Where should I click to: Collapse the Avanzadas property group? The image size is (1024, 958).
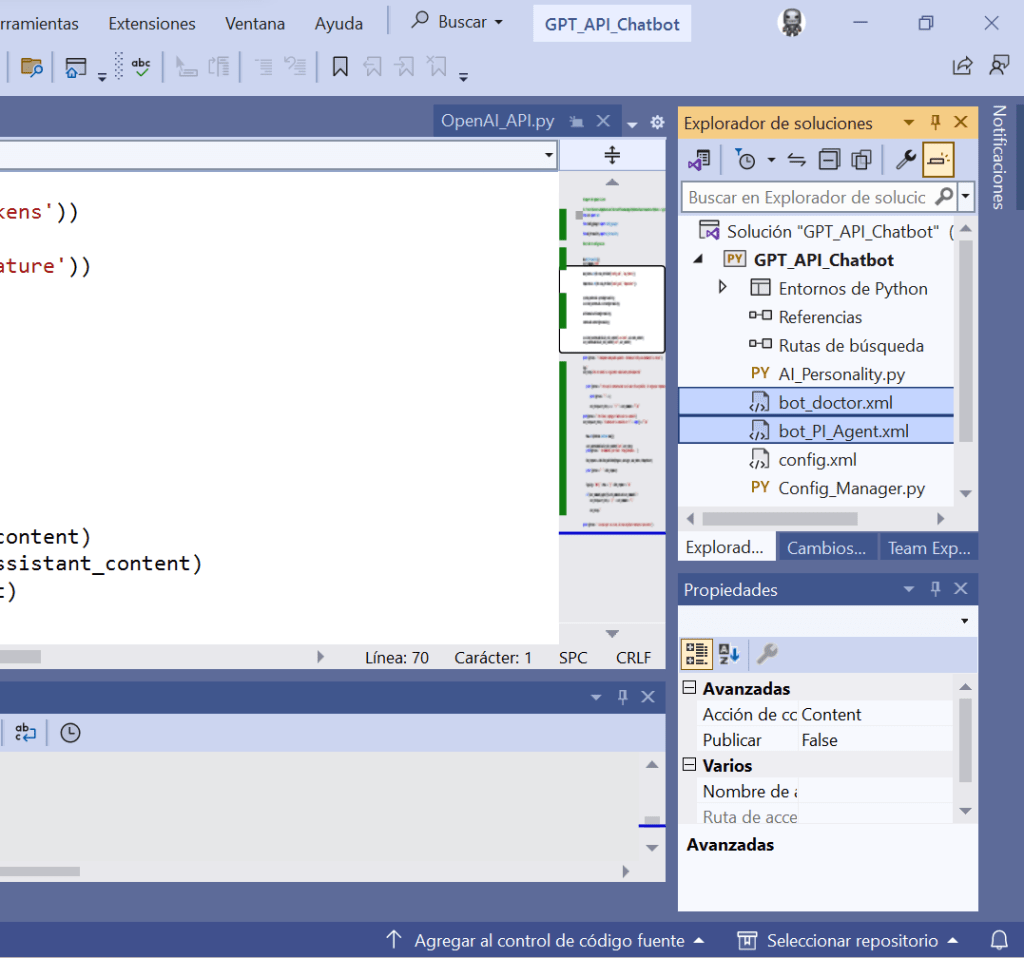689,688
